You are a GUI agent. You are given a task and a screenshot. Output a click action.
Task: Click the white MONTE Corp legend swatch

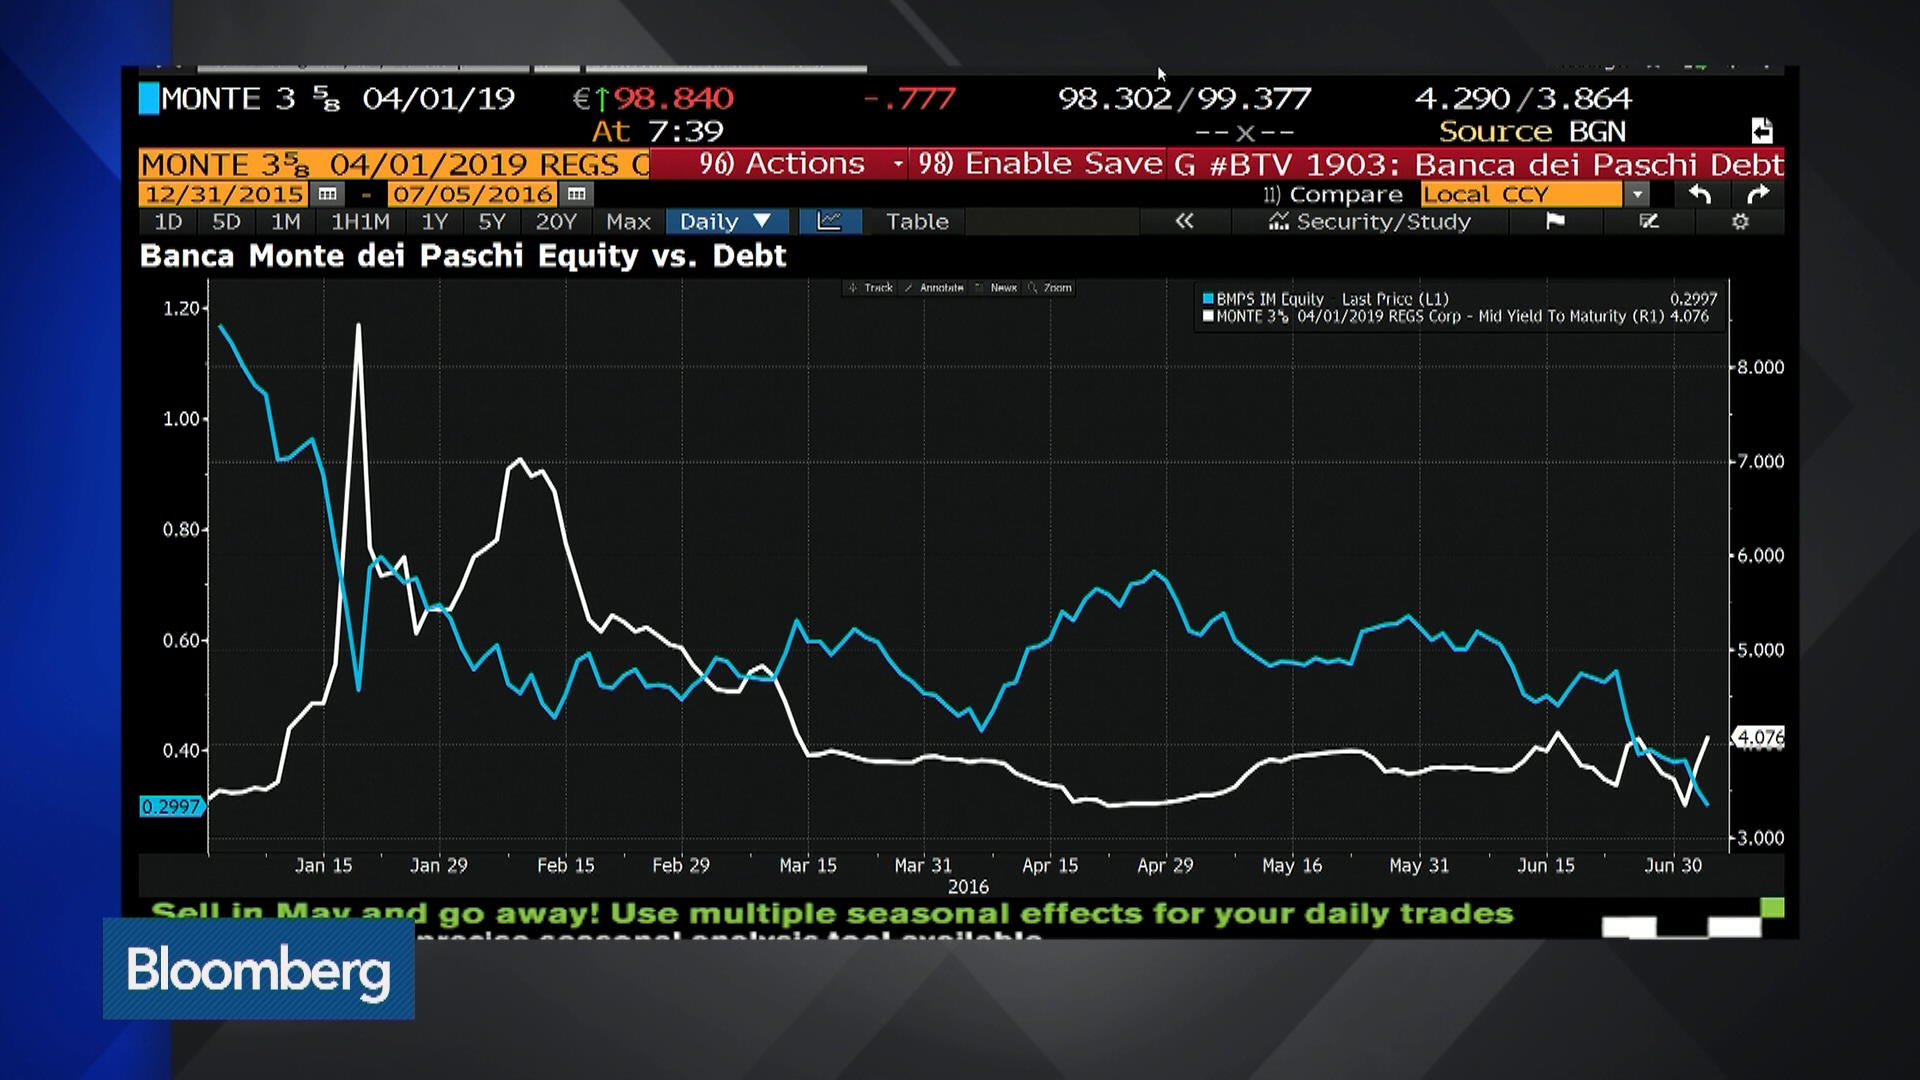[x=1208, y=316]
